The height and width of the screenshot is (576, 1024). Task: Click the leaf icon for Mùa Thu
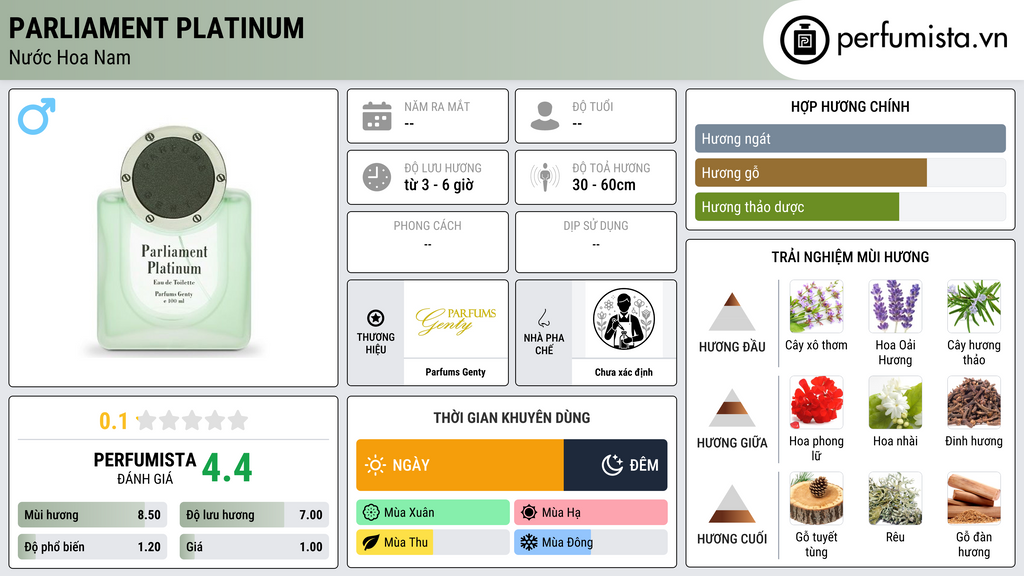[371, 542]
